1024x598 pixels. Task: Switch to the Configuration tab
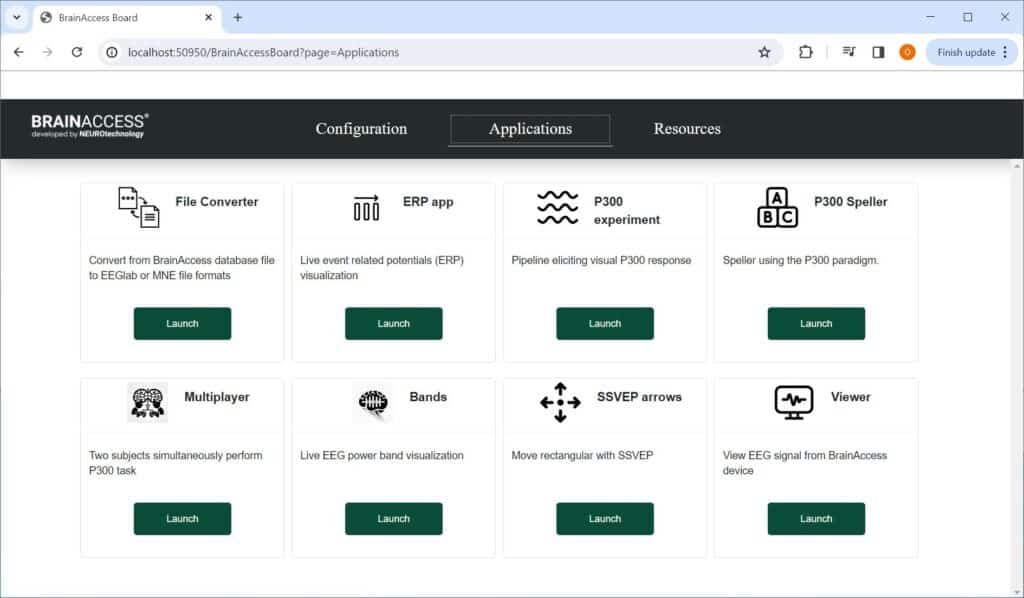click(361, 129)
